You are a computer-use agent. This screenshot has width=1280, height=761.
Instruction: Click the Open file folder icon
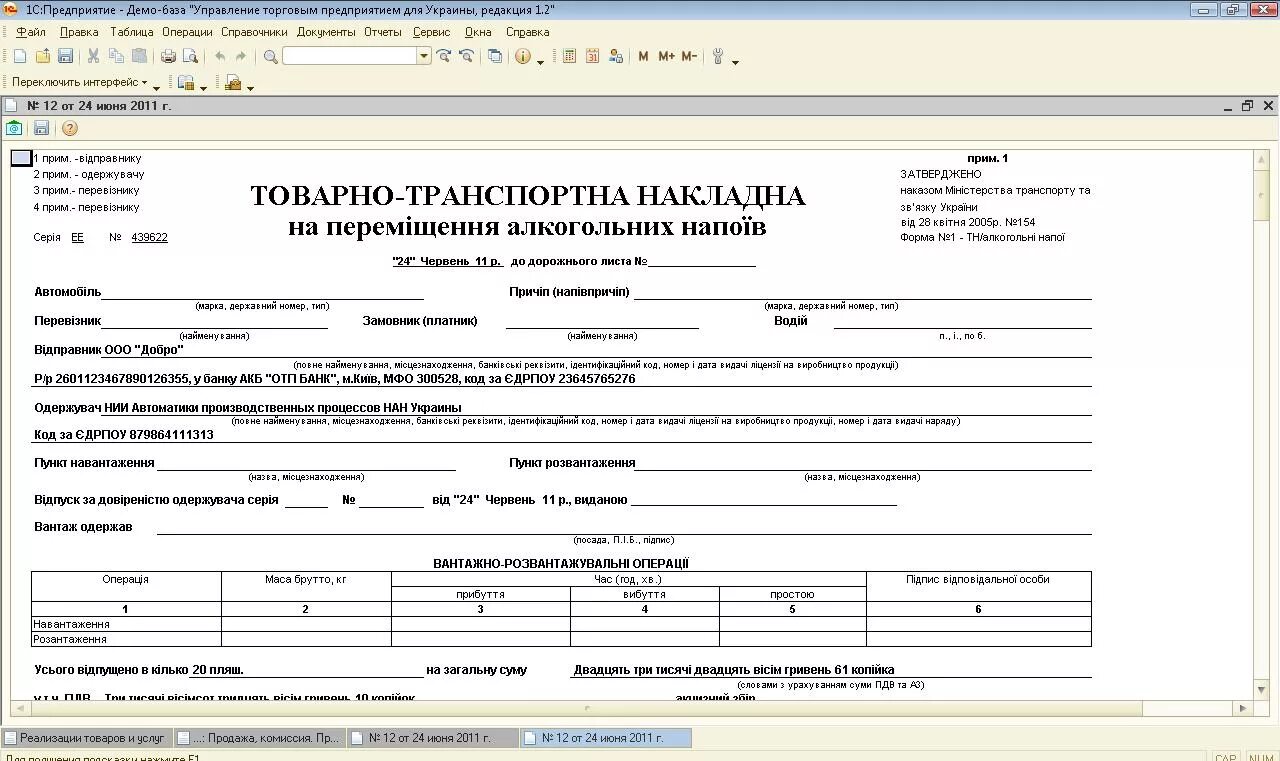43,57
